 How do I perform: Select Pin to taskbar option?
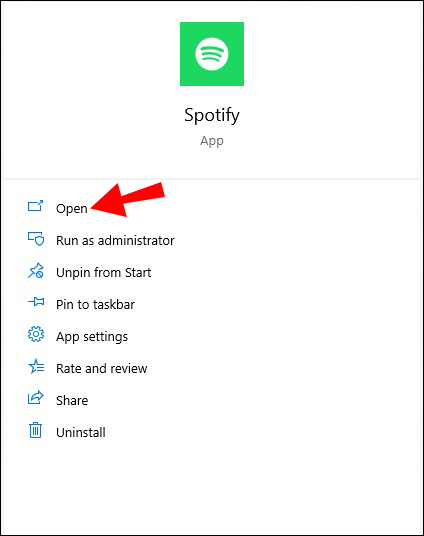95,305
